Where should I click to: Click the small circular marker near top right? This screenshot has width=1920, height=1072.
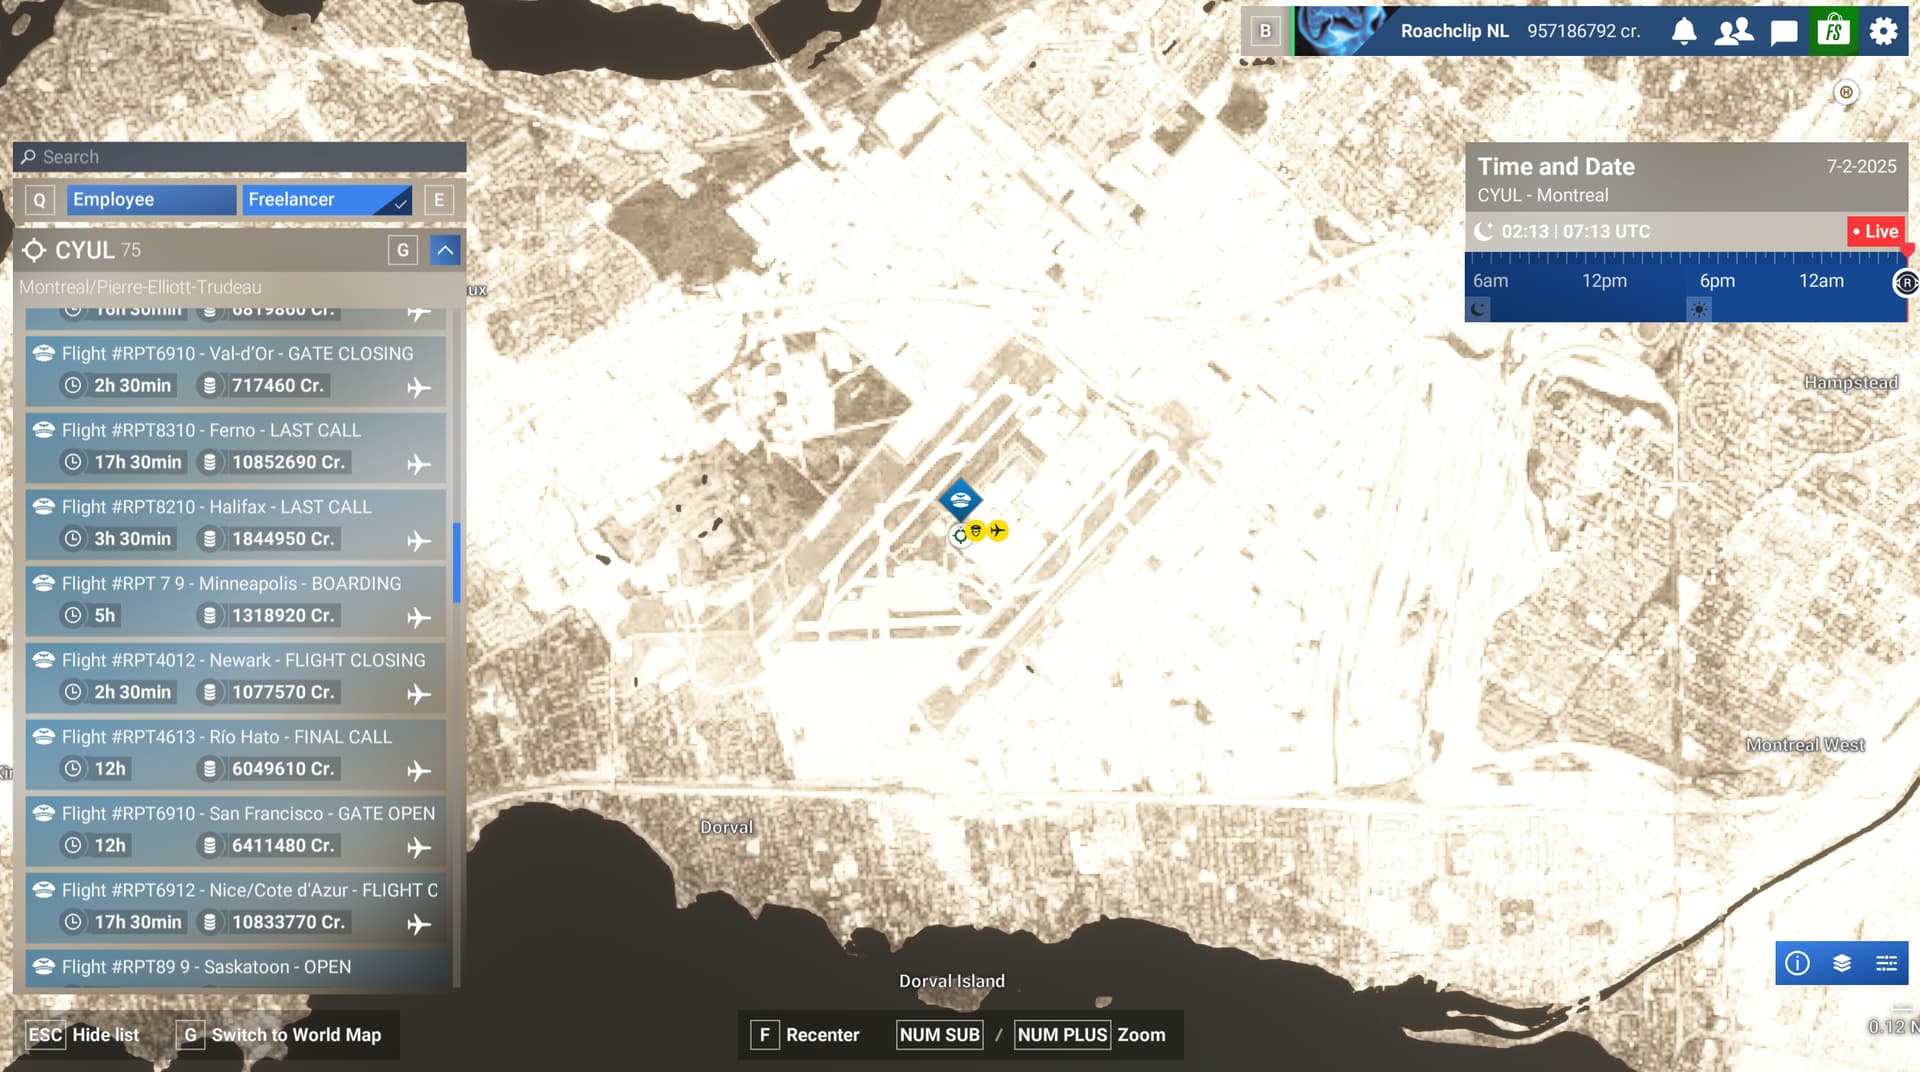click(1846, 92)
